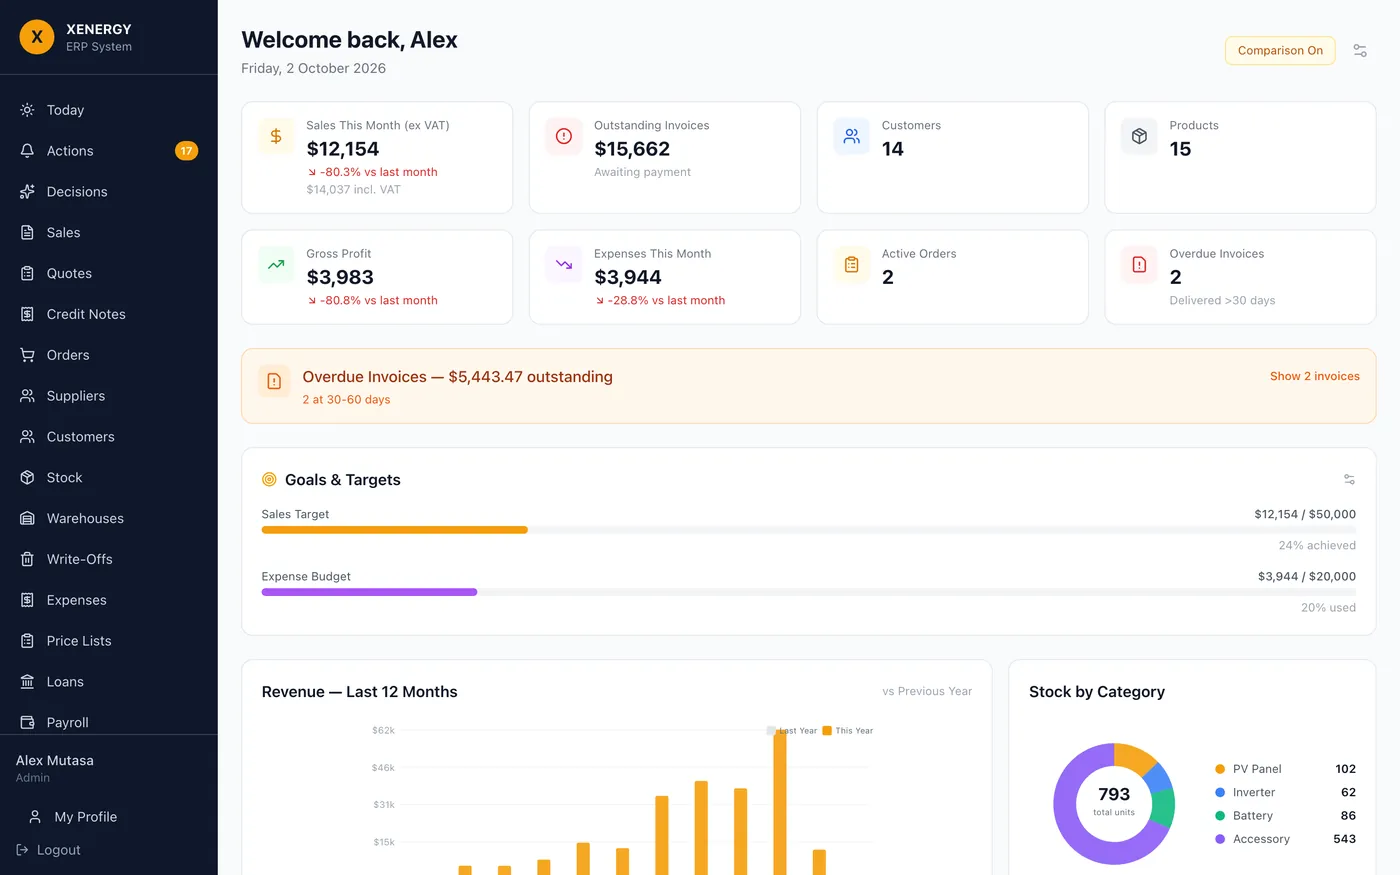Click the Actions badge showing 17
This screenshot has width=1400, height=875.
pos(186,151)
